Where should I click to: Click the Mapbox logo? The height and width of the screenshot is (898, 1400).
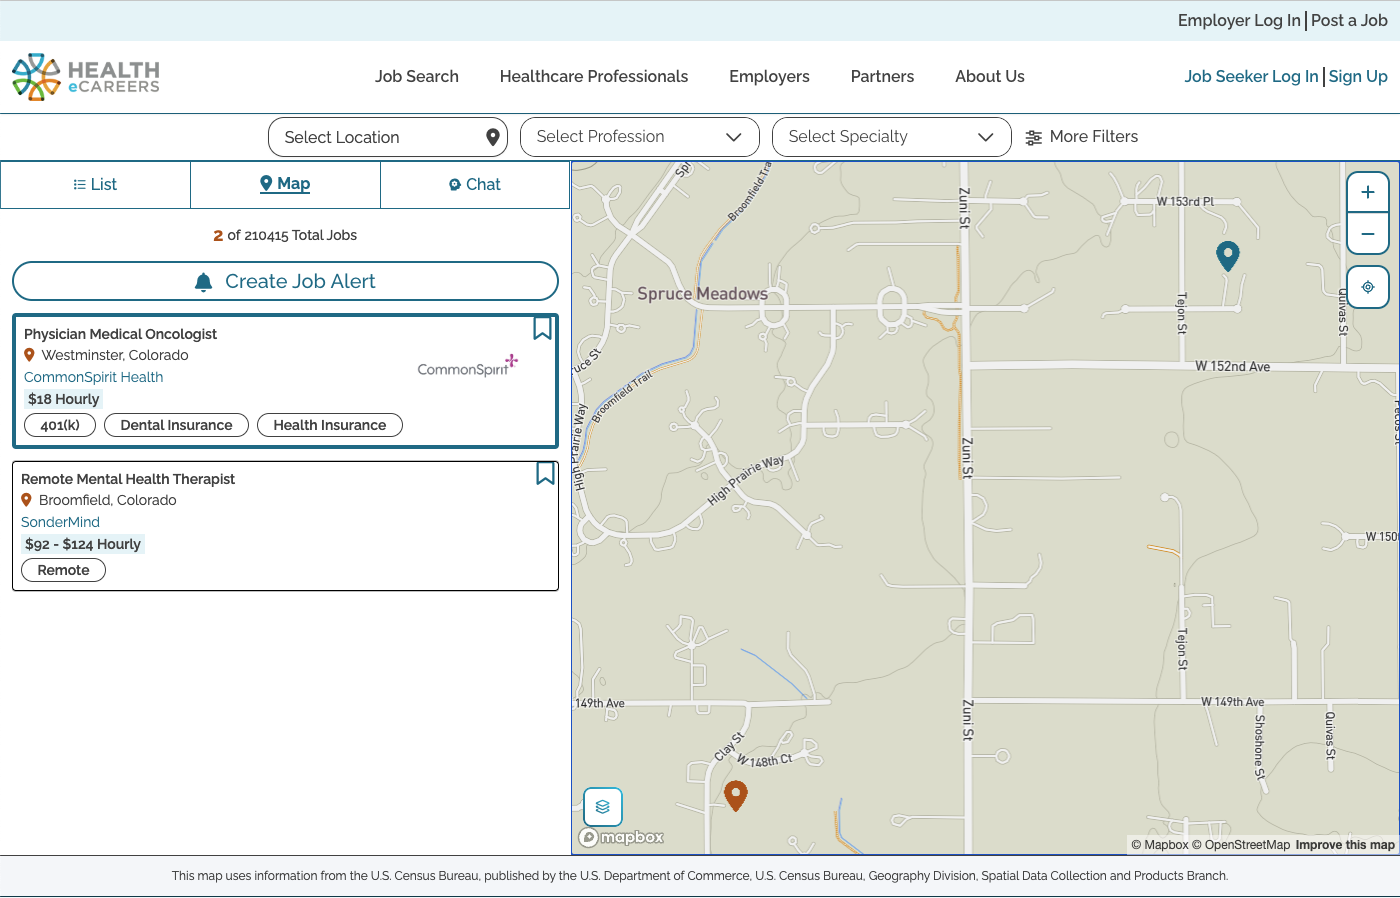622,837
